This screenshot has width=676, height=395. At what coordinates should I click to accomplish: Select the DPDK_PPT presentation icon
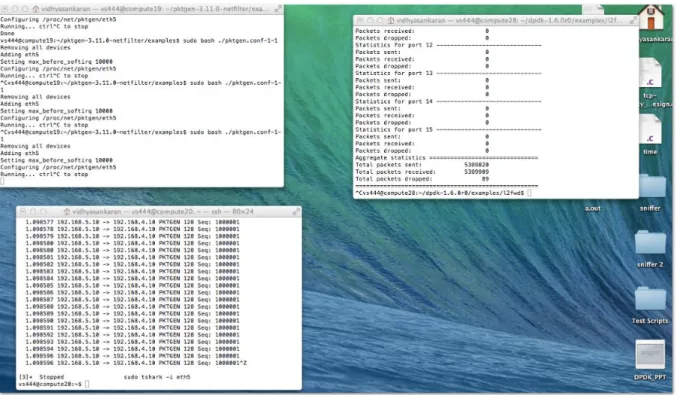tap(650, 354)
